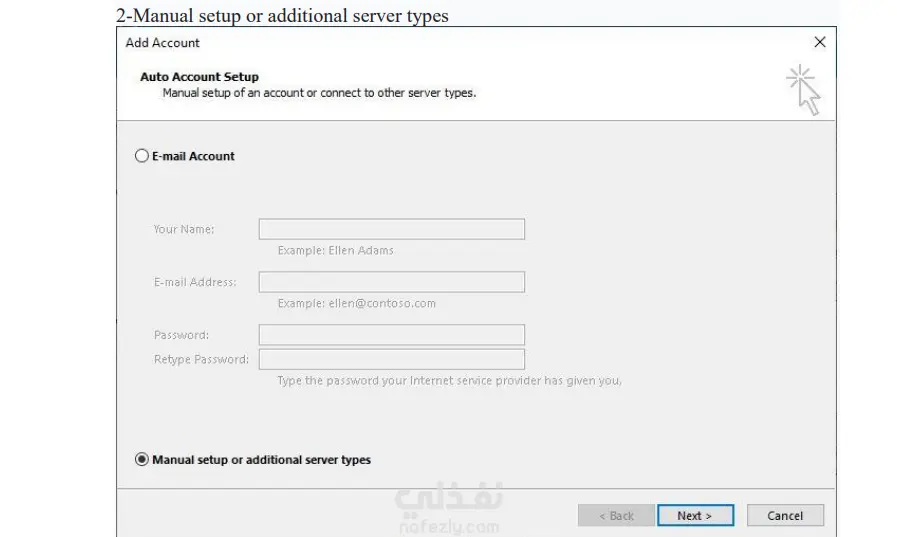This screenshot has height=537, width=897.
Task: Click the Cancel button
Action: point(785,516)
